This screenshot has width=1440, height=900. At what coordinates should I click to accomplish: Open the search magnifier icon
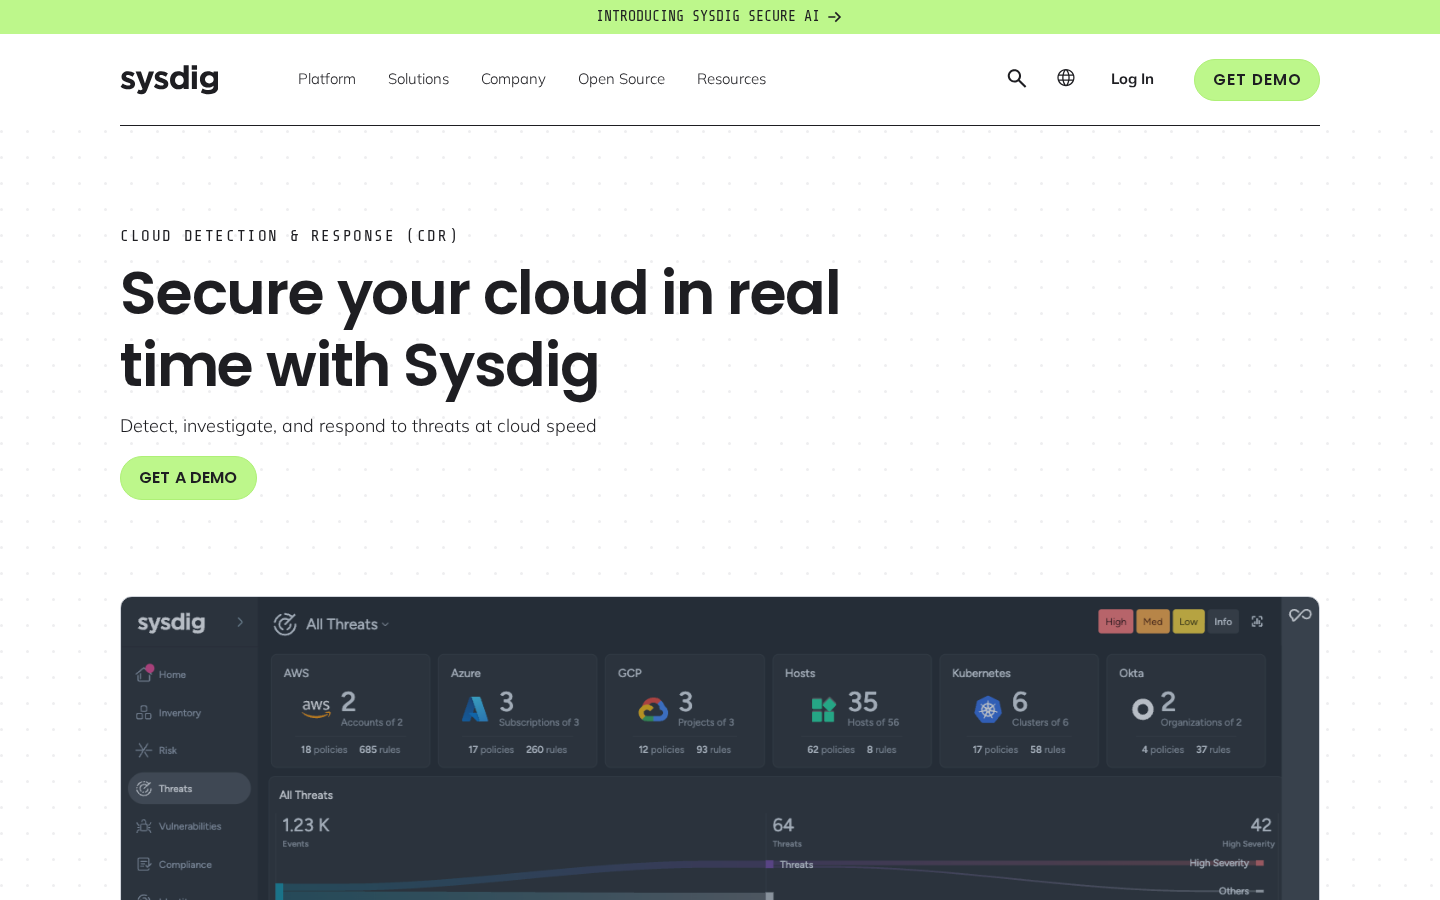pos(1017,78)
